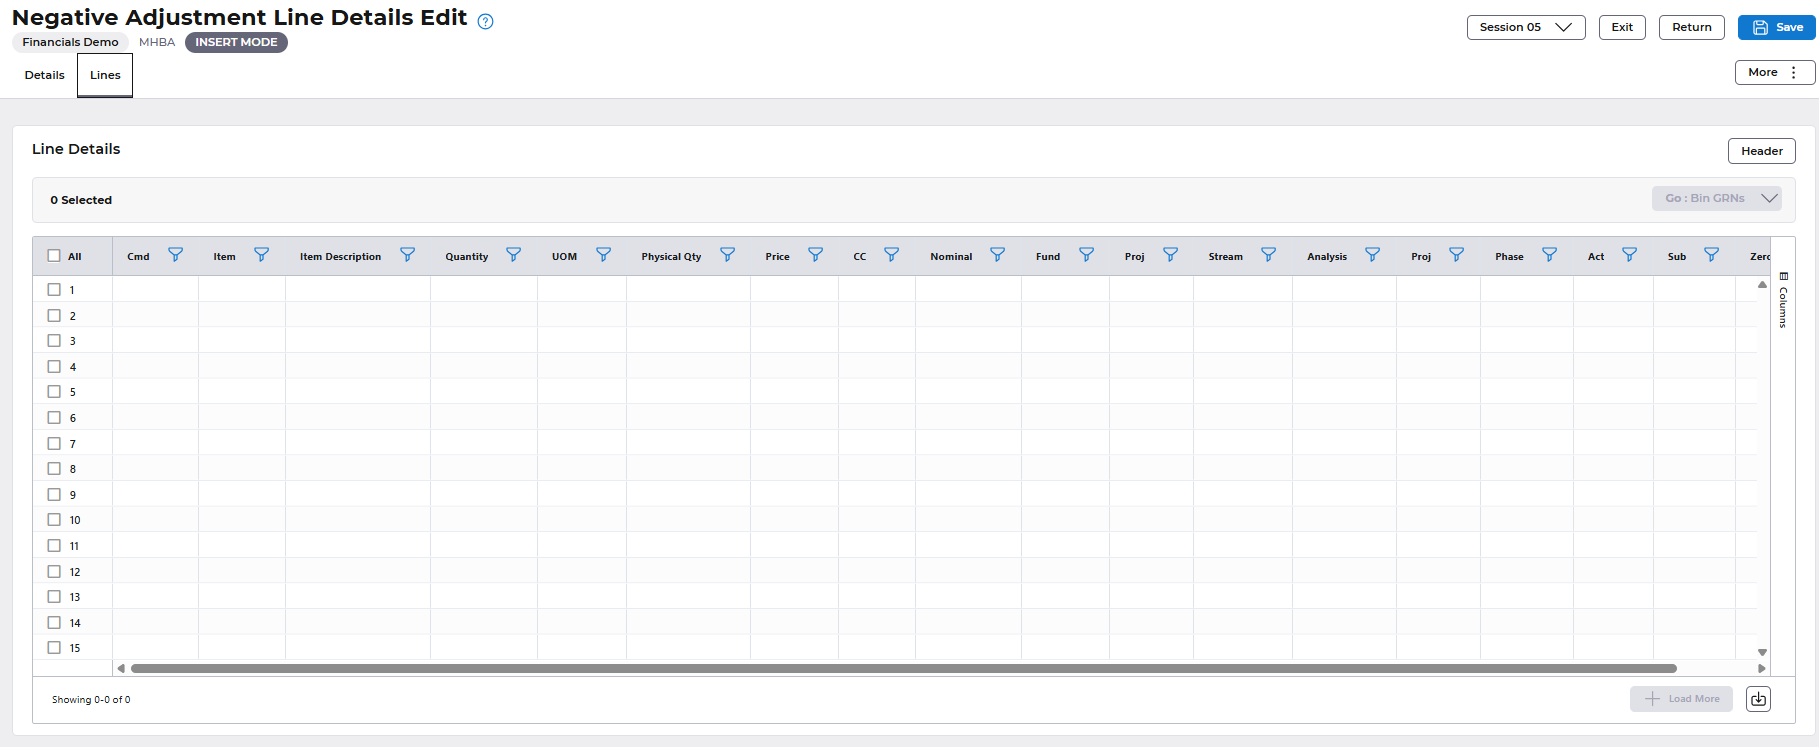Image resolution: width=1819 pixels, height=747 pixels.
Task: Open the More options menu
Action: (1775, 72)
